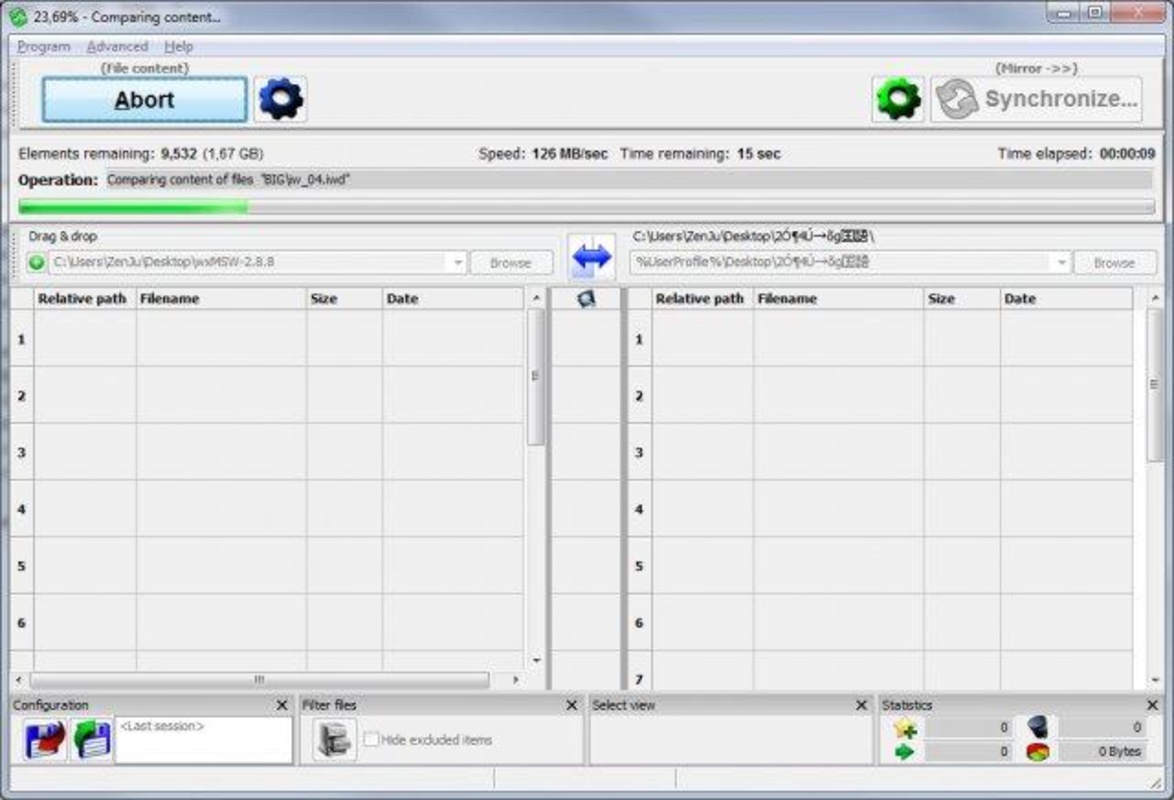Close the Configuration panel
This screenshot has width=1174, height=800.
click(x=282, y=705)
